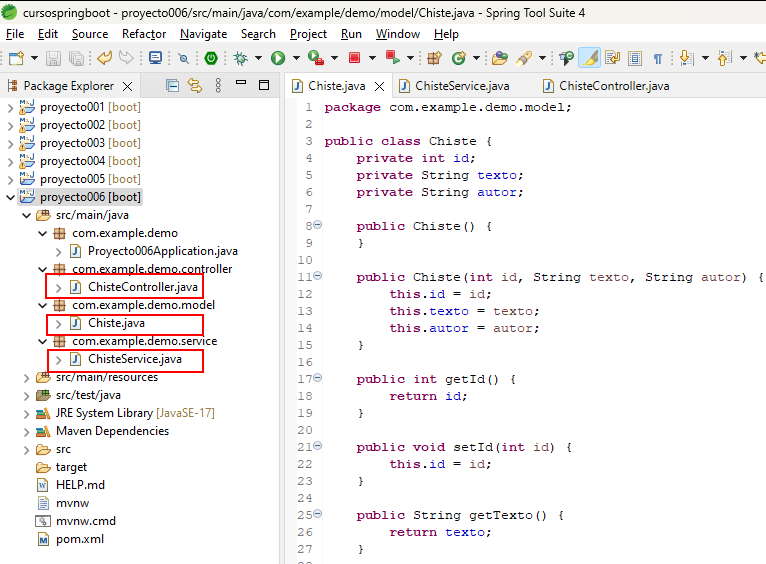The width and height of the screenshot is (766, 564).
Task: Toggle Word Wrap toolbar icon
Action: point(612,58)
